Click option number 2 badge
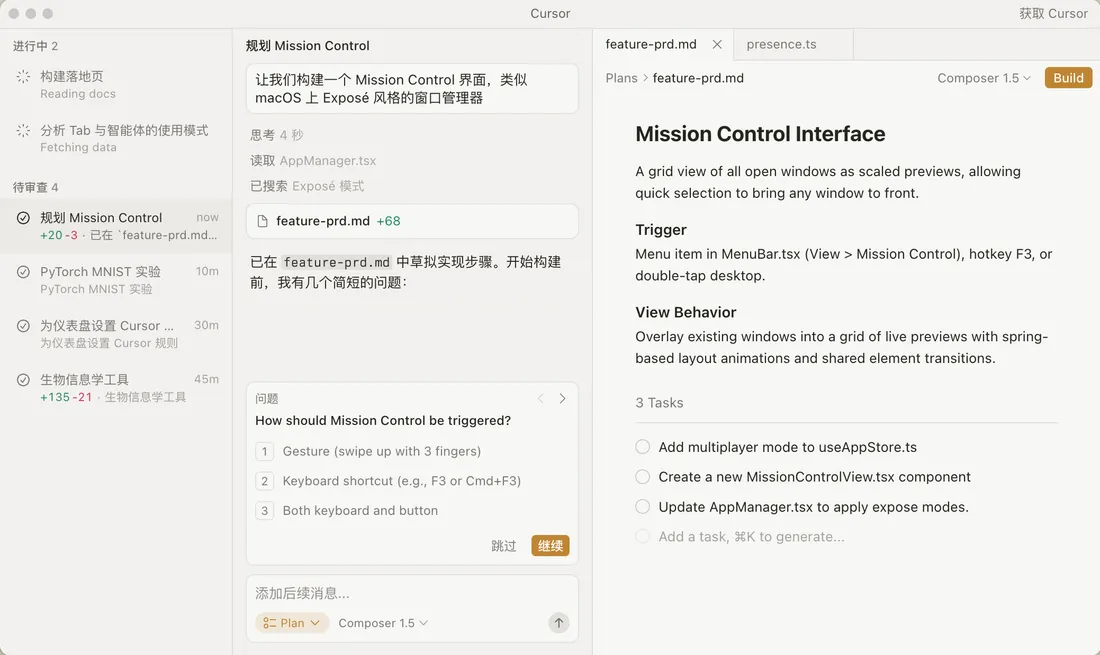The width and height of the screenshot is (1100, 655). pos(264,481)
